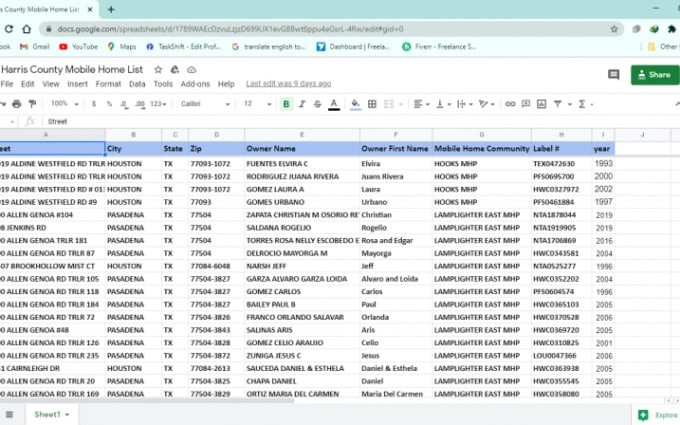Open the Fiverr bookmark
Image resolution: width=680 pixels, height=425 pixels.
[x=439, y=46]
